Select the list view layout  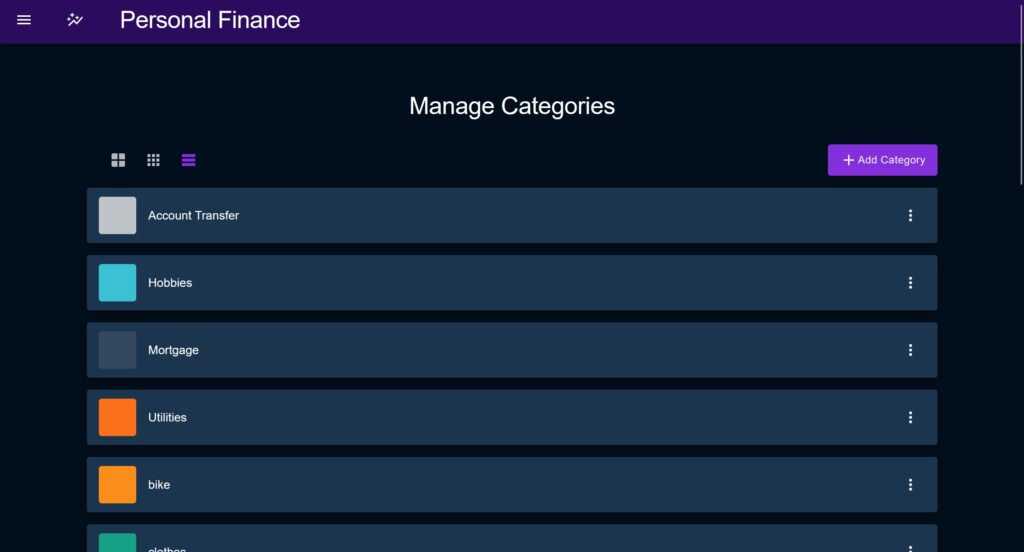pyautogui.click(x=189, y=160)
